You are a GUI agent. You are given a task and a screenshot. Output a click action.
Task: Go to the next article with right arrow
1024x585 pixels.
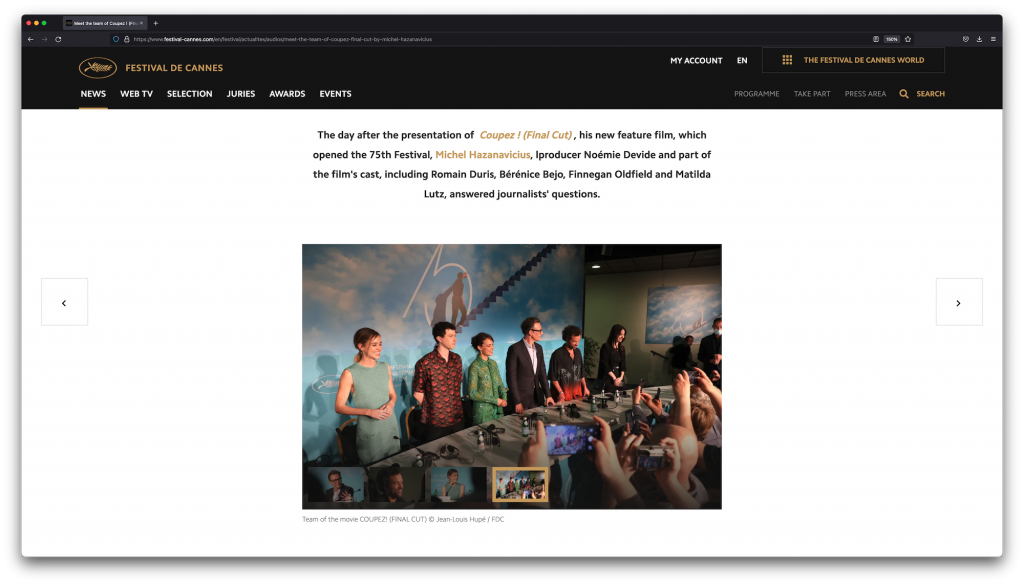pos(958,302)
